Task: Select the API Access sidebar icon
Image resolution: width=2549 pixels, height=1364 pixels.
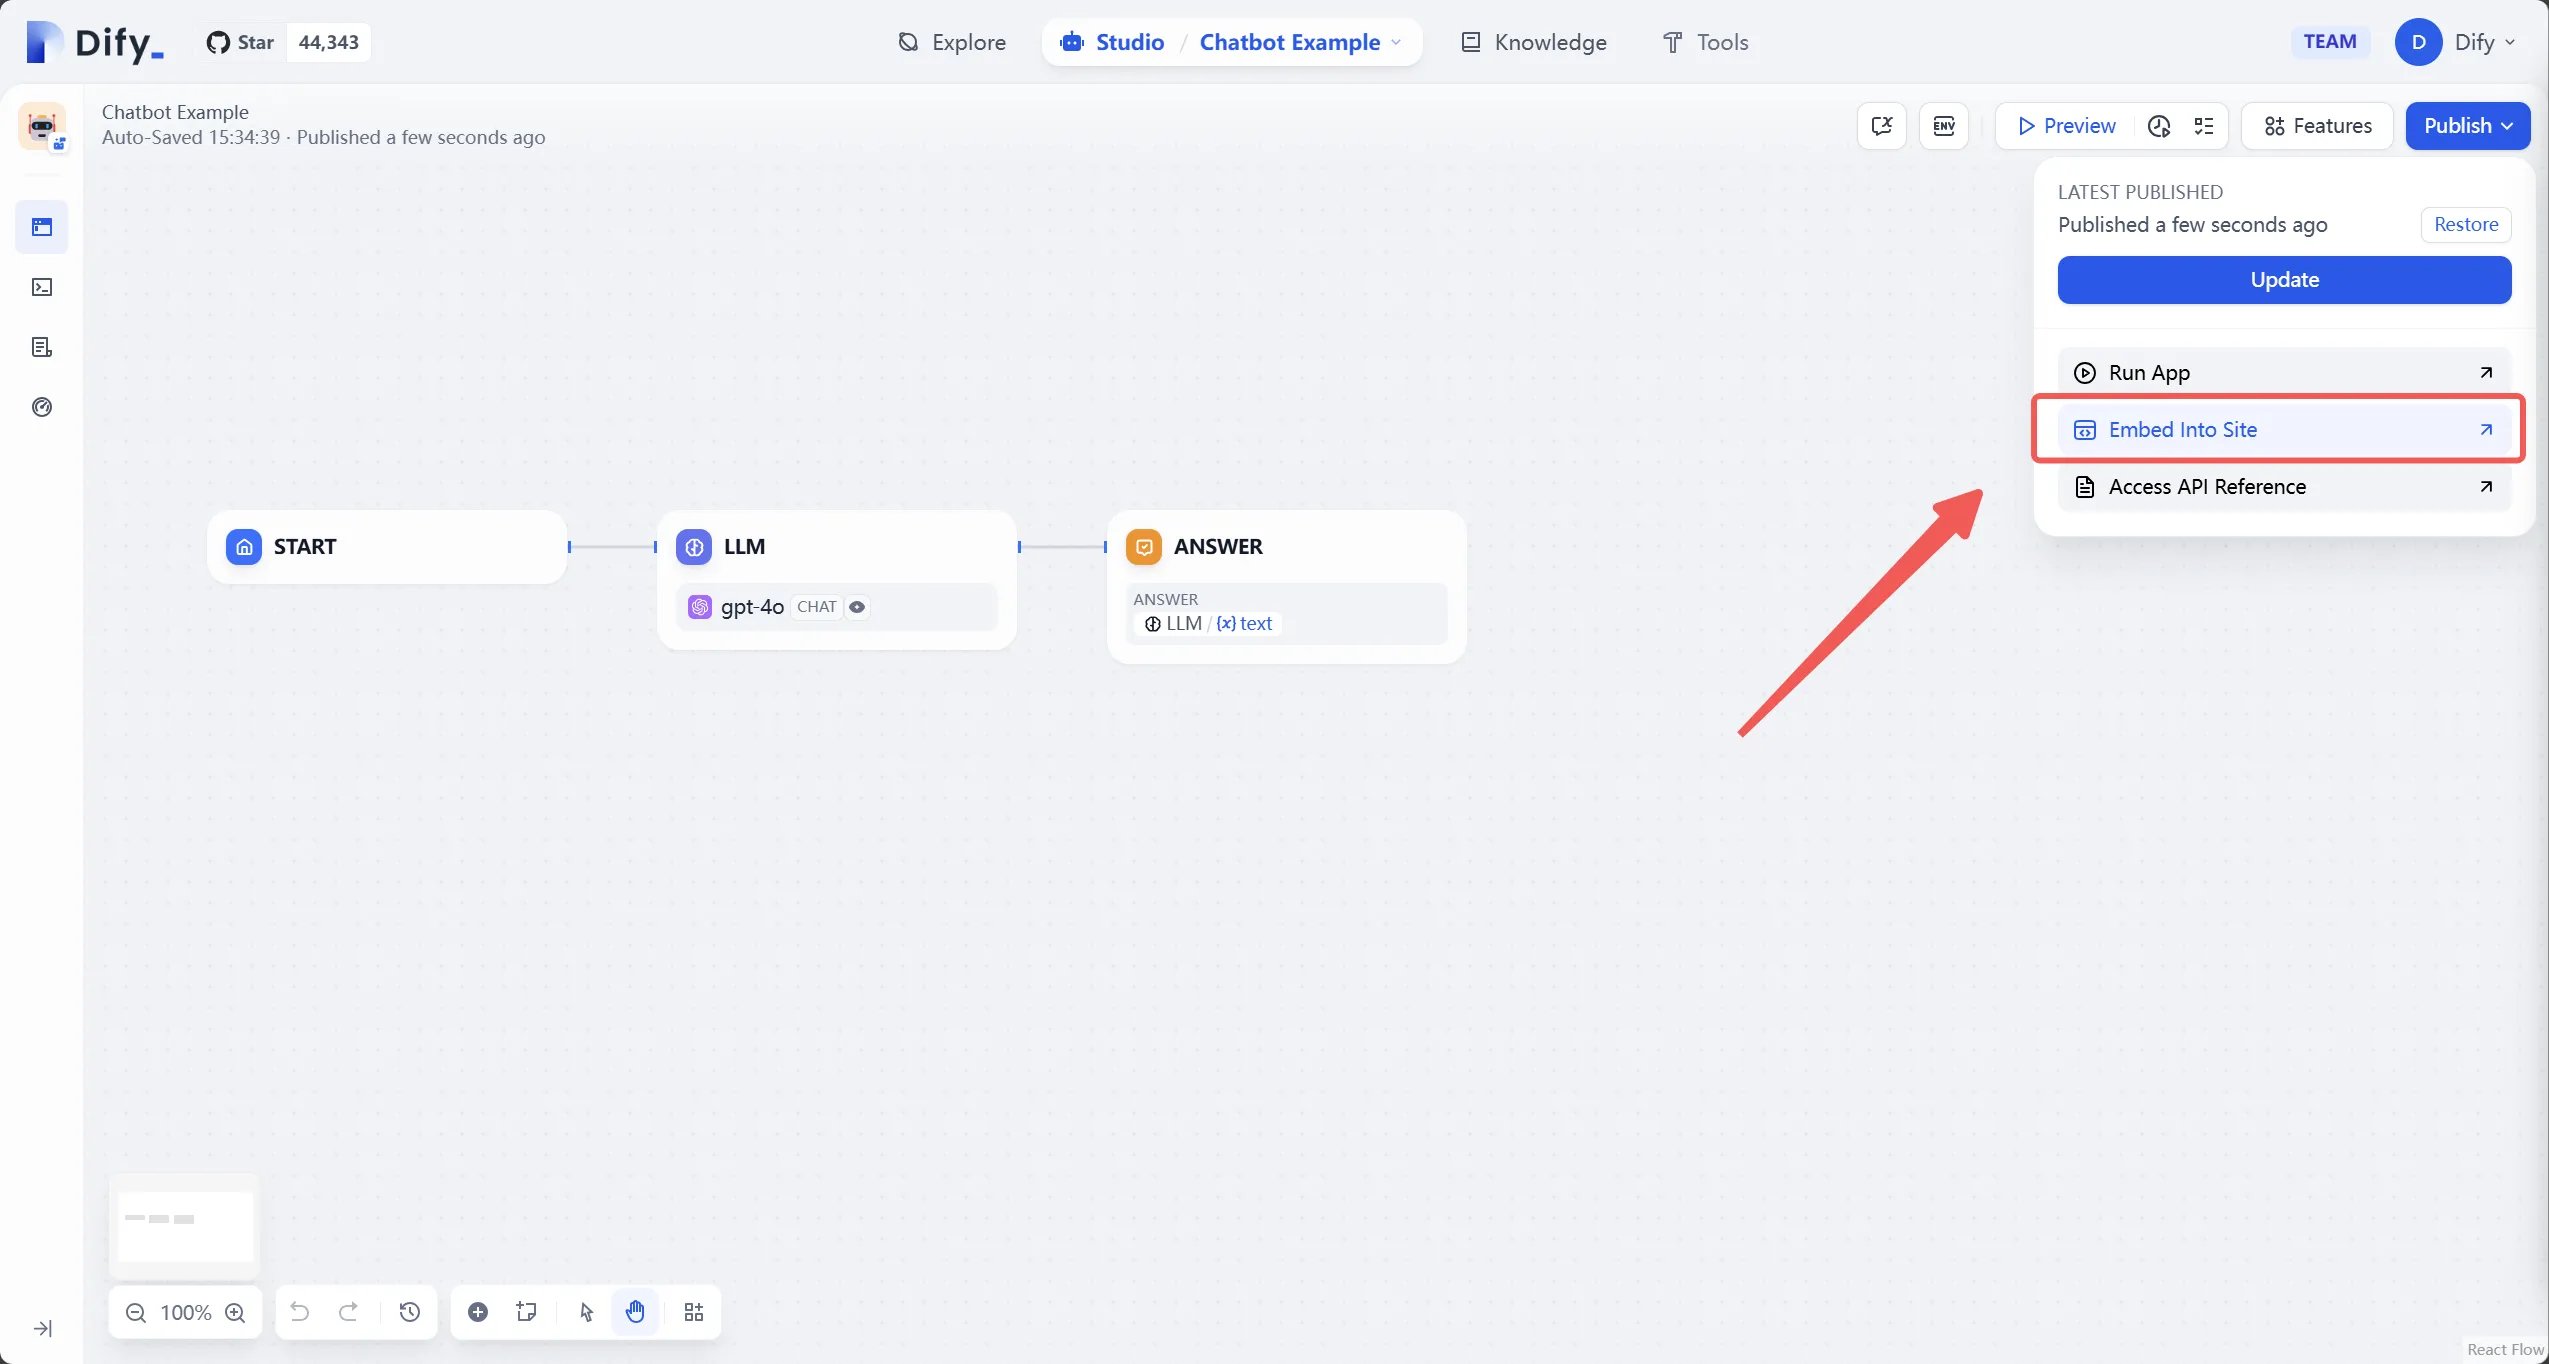Action: (41, 347)
